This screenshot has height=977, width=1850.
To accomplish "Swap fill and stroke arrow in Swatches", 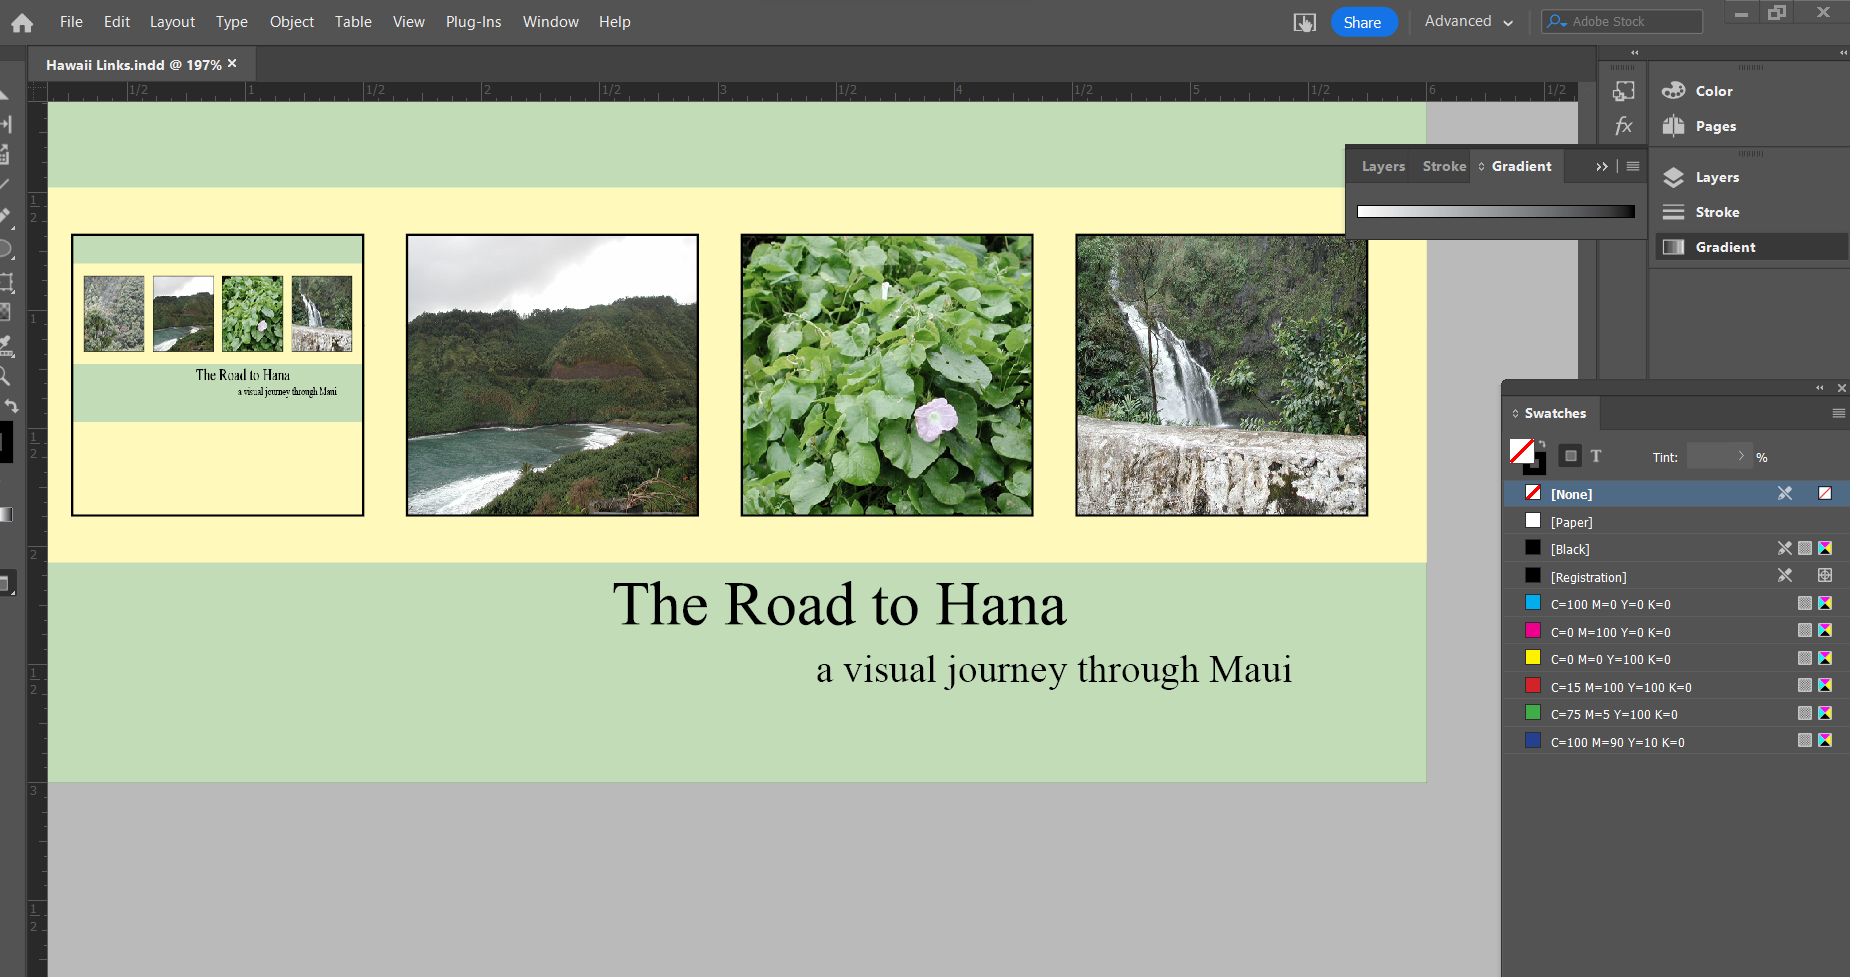I will coord(1542,444).
